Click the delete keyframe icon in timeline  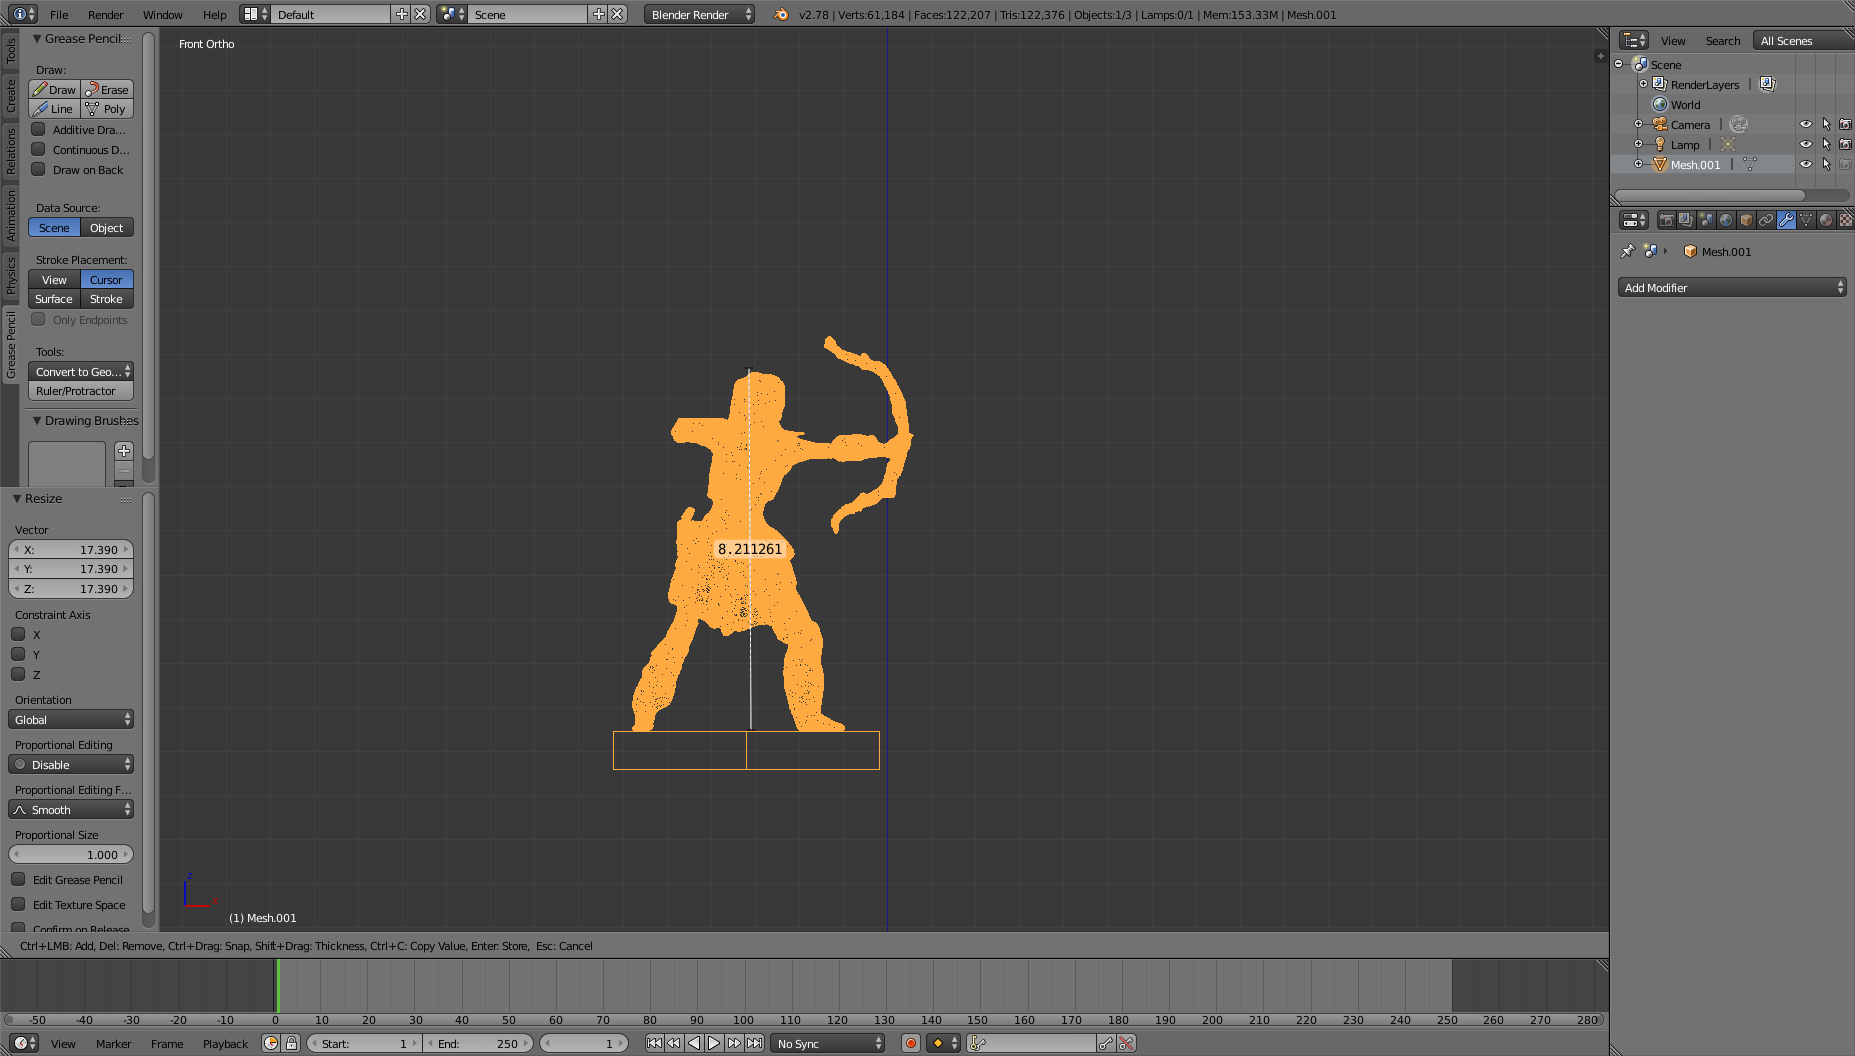(x=1126, y=1043)
